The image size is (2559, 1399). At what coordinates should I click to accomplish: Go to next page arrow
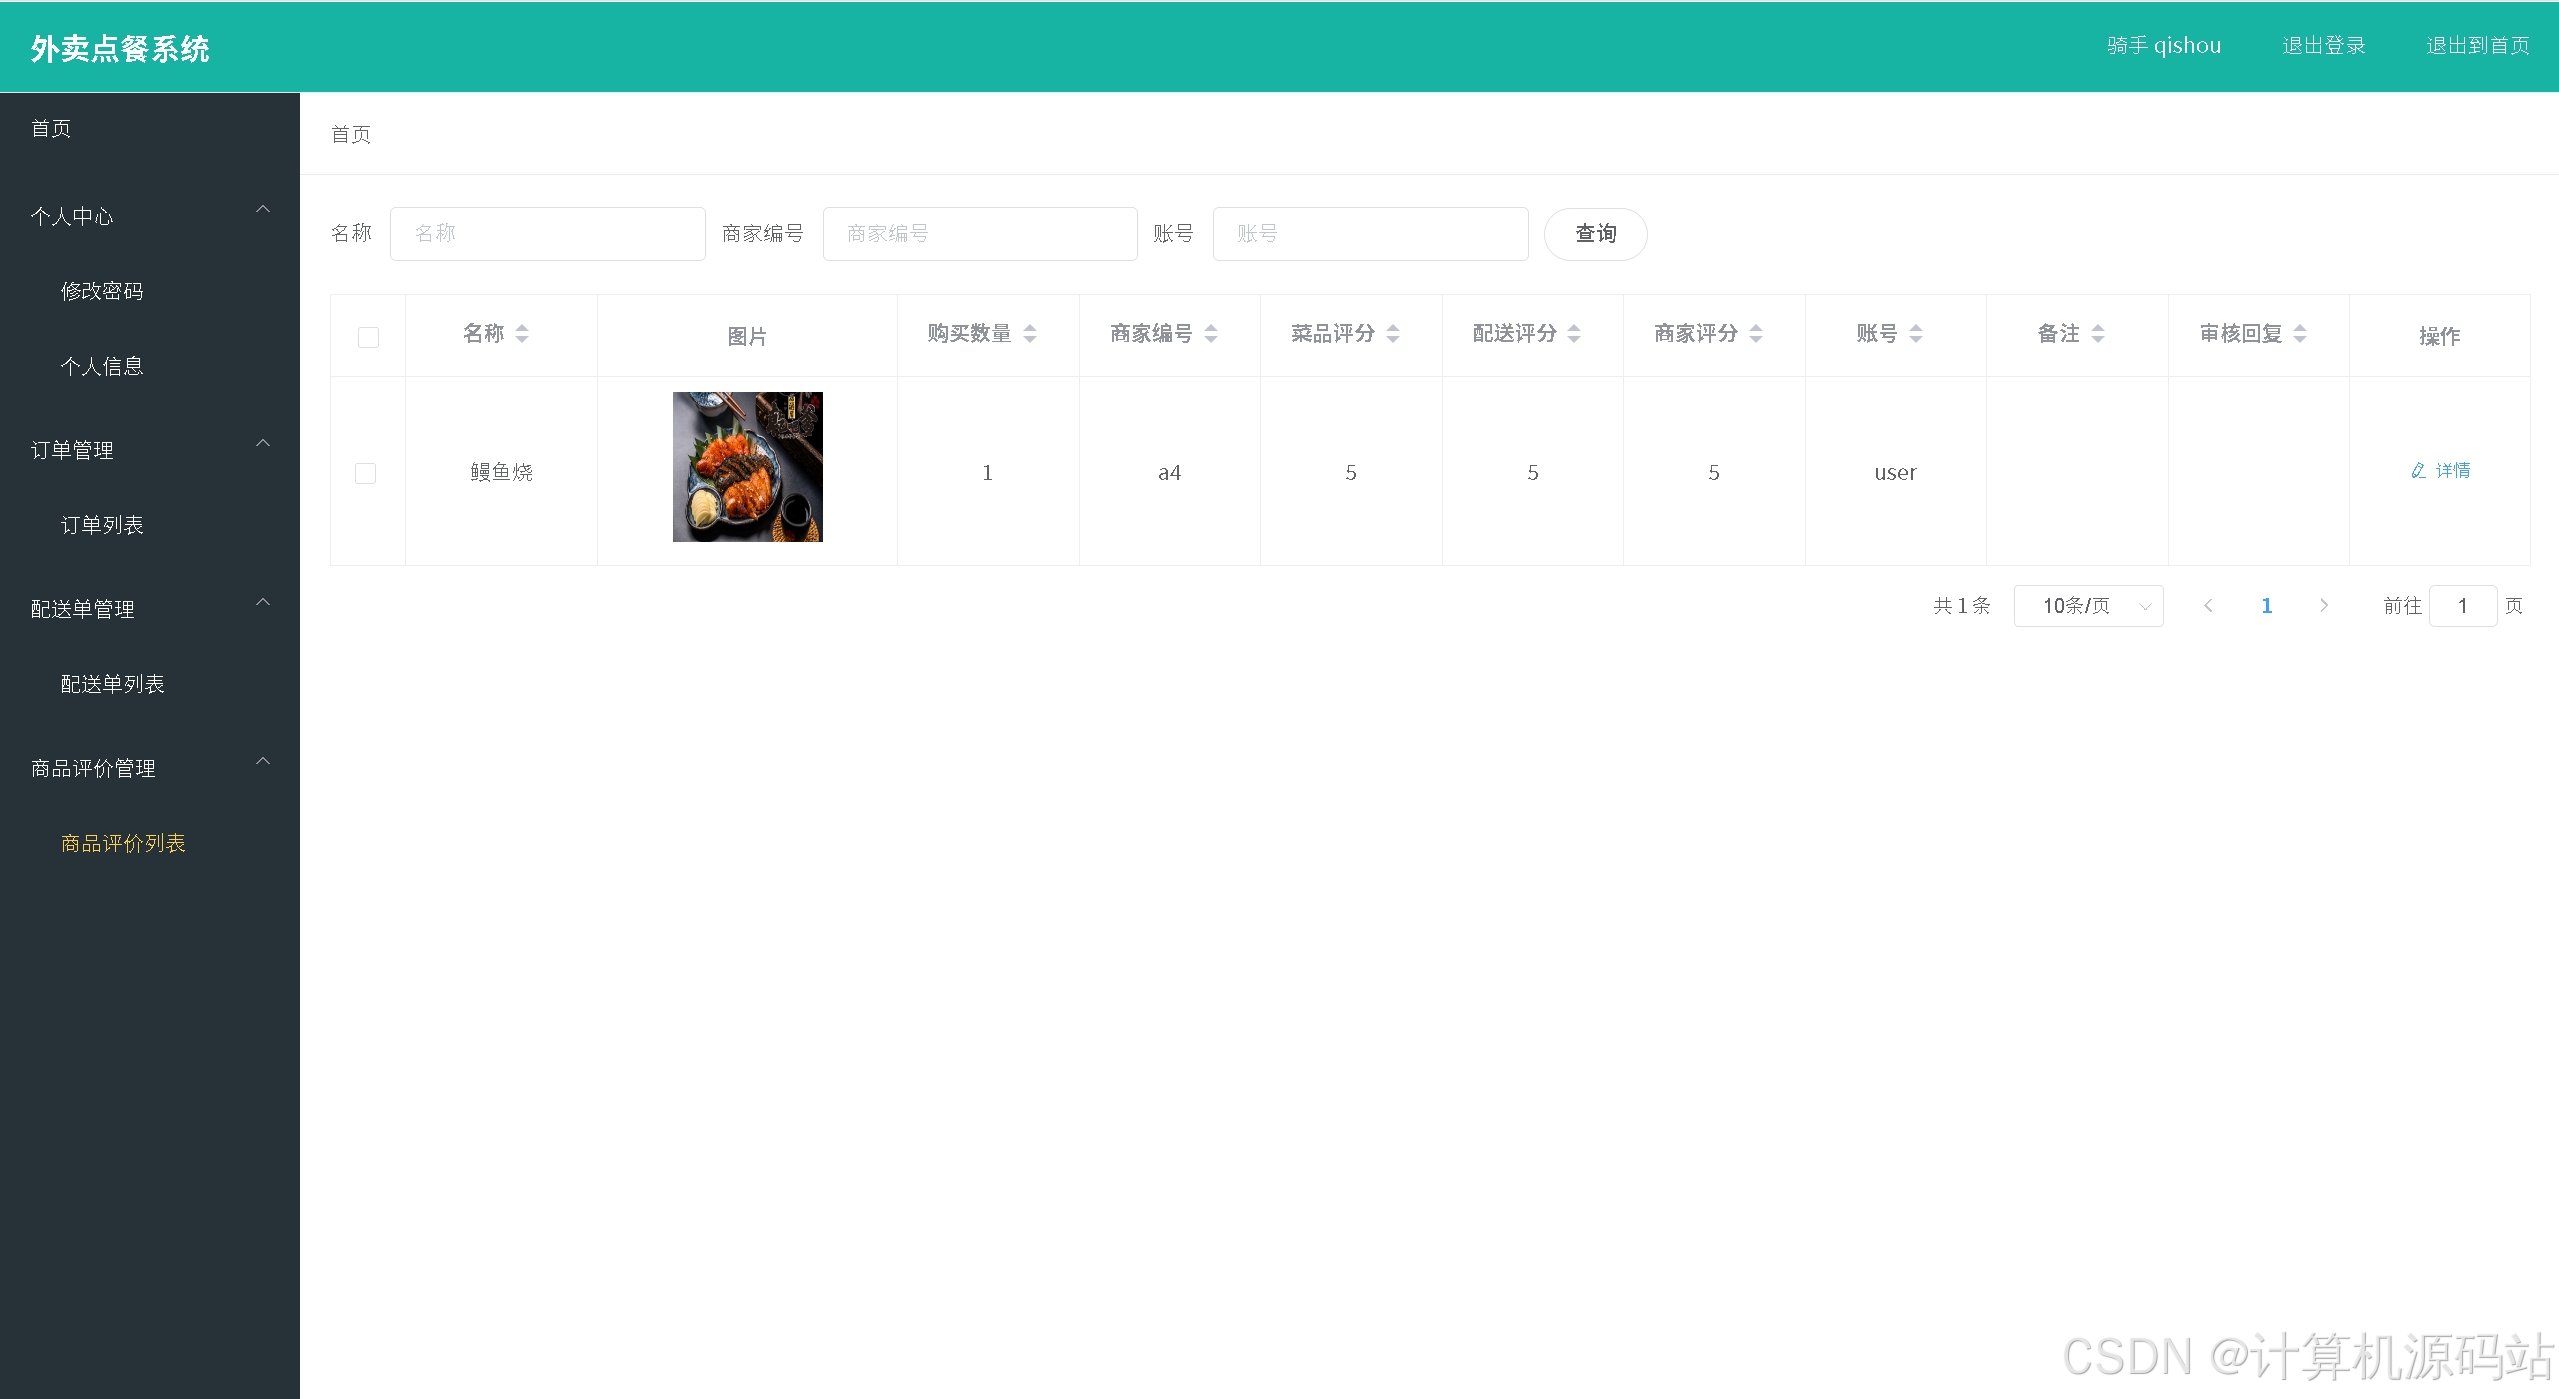pyautogui.click(x=2324, y=606)
